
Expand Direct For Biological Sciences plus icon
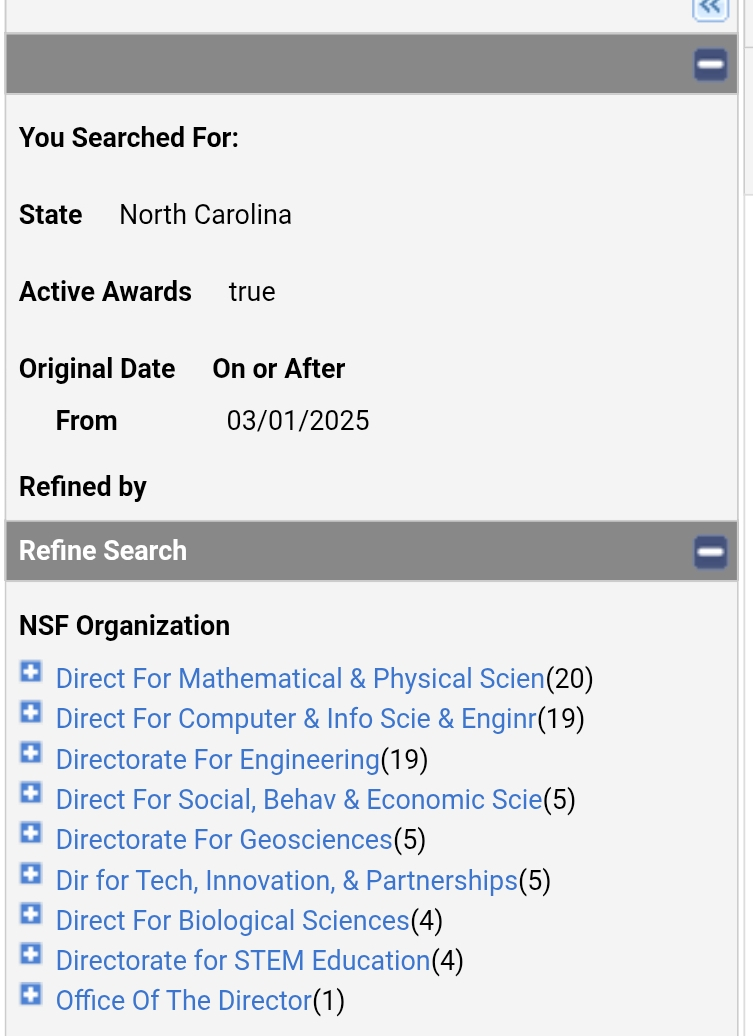31,914
